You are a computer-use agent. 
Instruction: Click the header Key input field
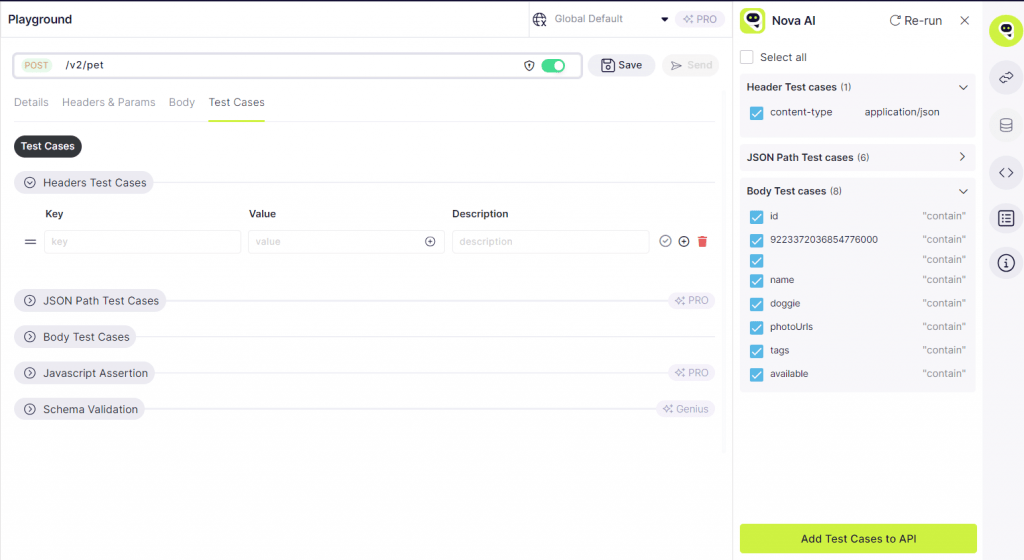pos(142,242)
